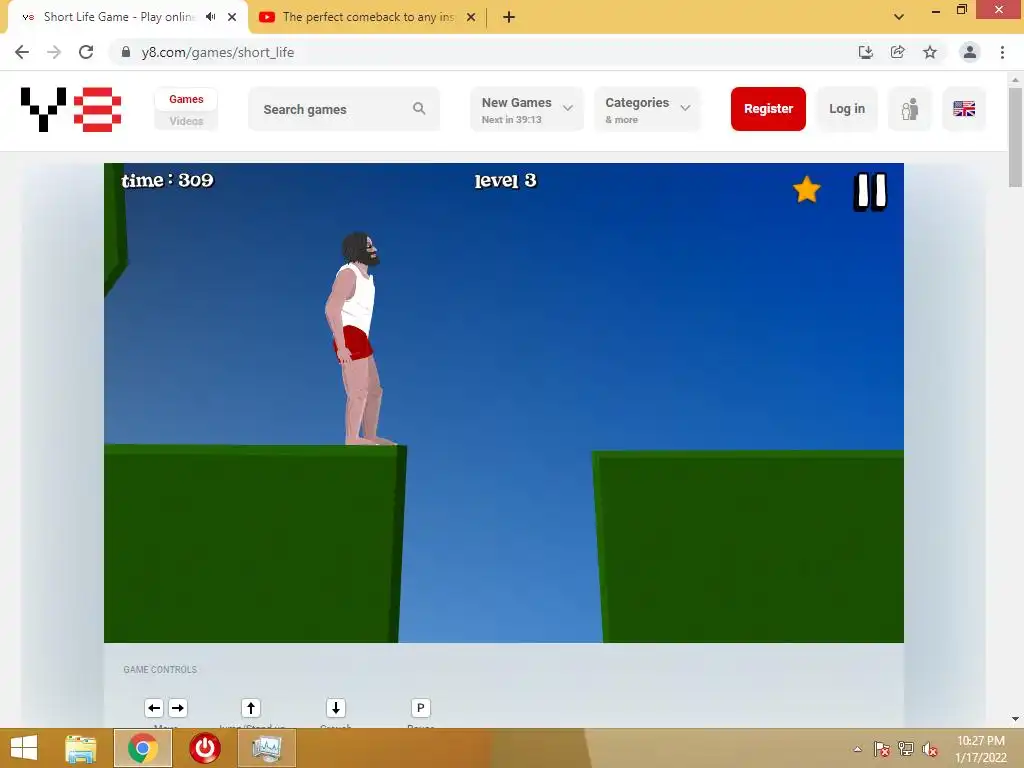Click the right arrow key control icon
The width and height of the screenshot is (1024, 768).
tap(178, 708)
